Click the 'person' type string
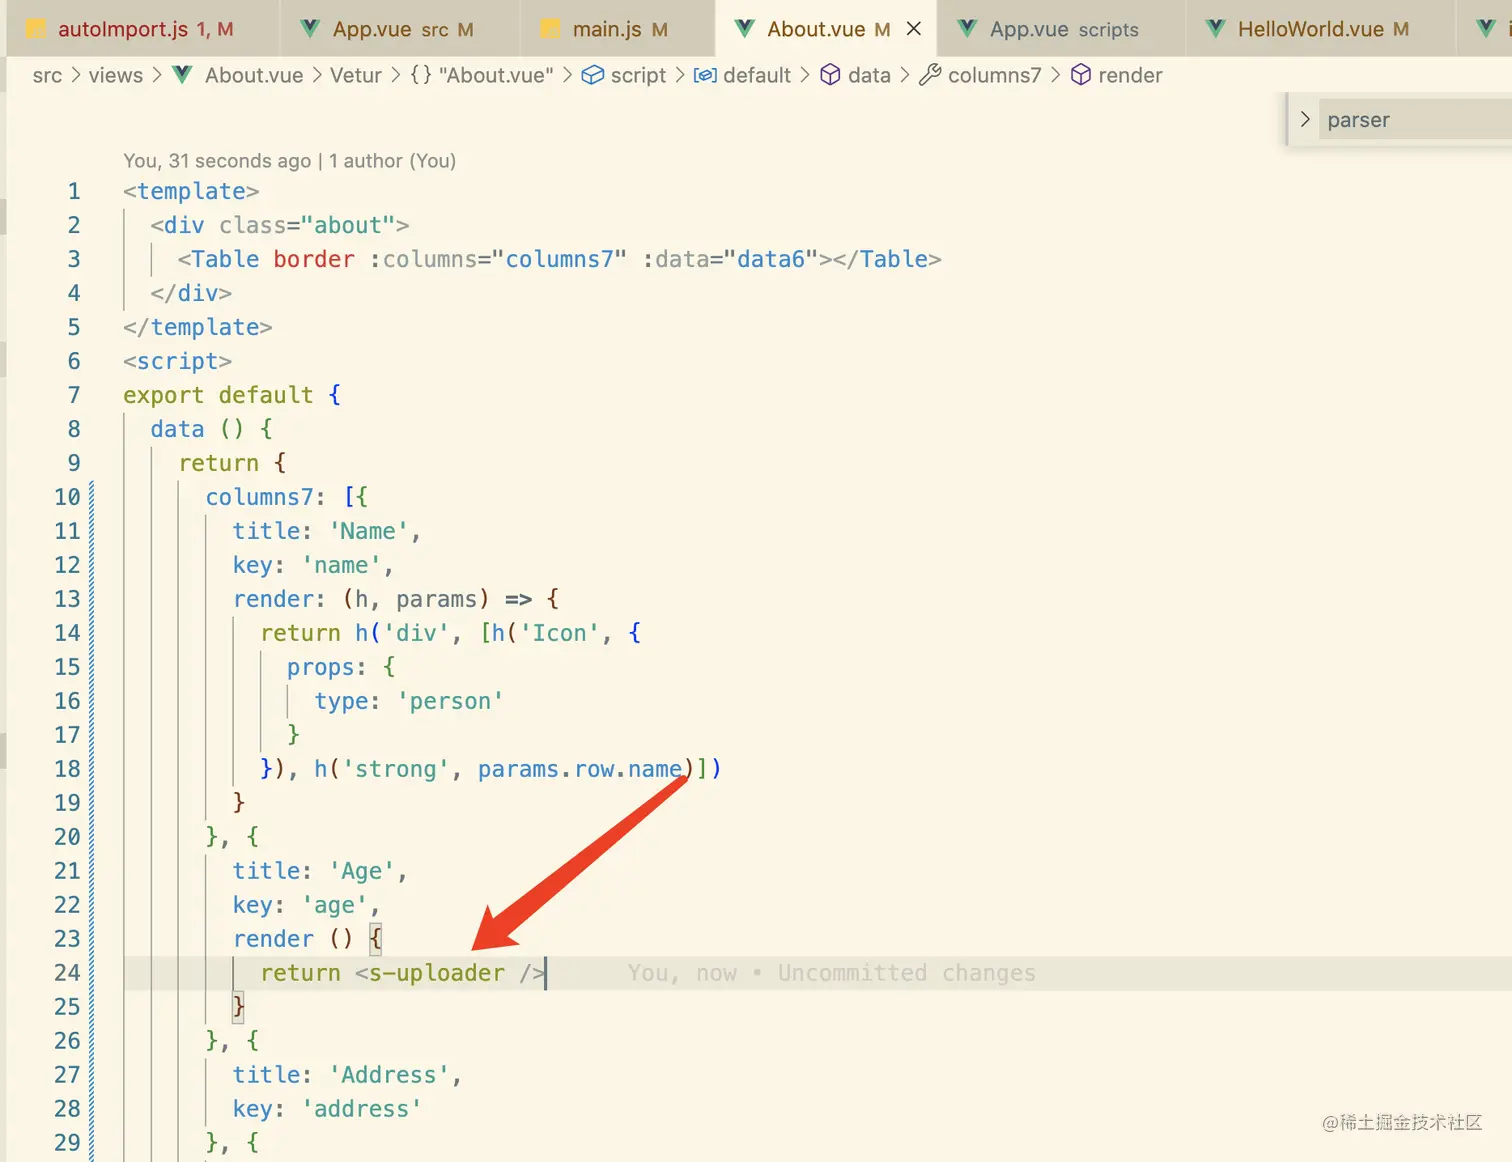Viewport: 1512px width, 1162px height. (x=450, y=701)
